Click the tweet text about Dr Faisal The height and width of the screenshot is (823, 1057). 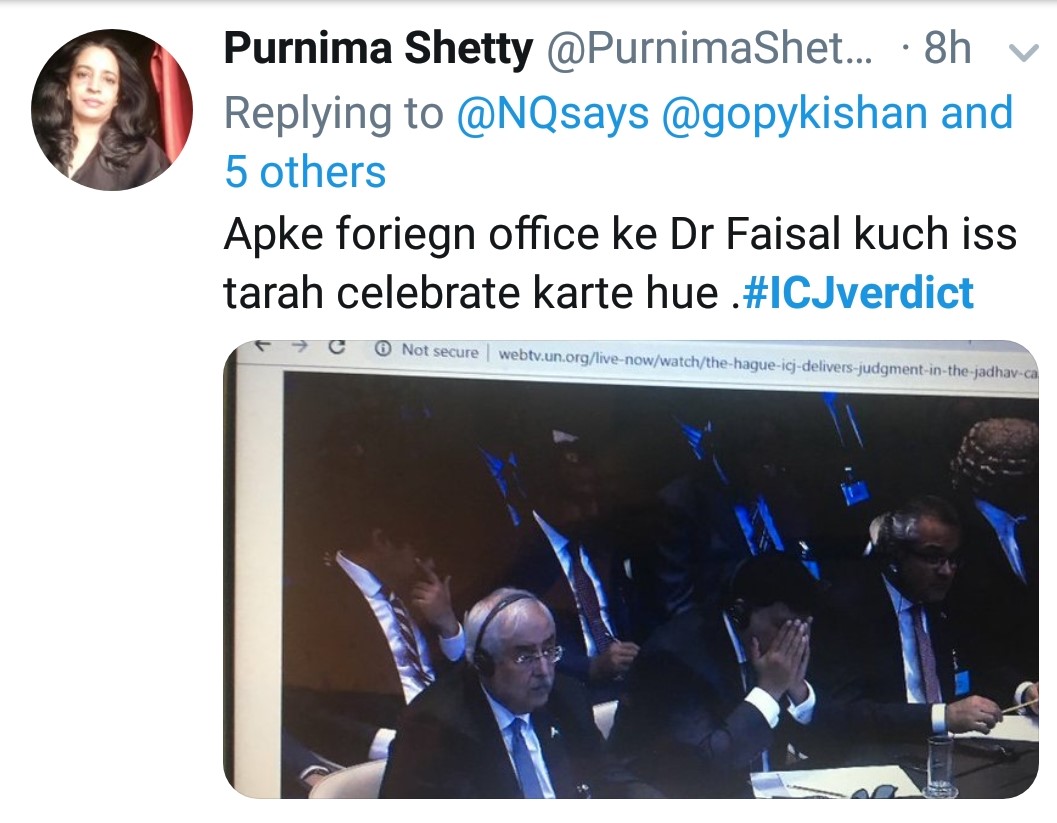(x=620, y=263)
